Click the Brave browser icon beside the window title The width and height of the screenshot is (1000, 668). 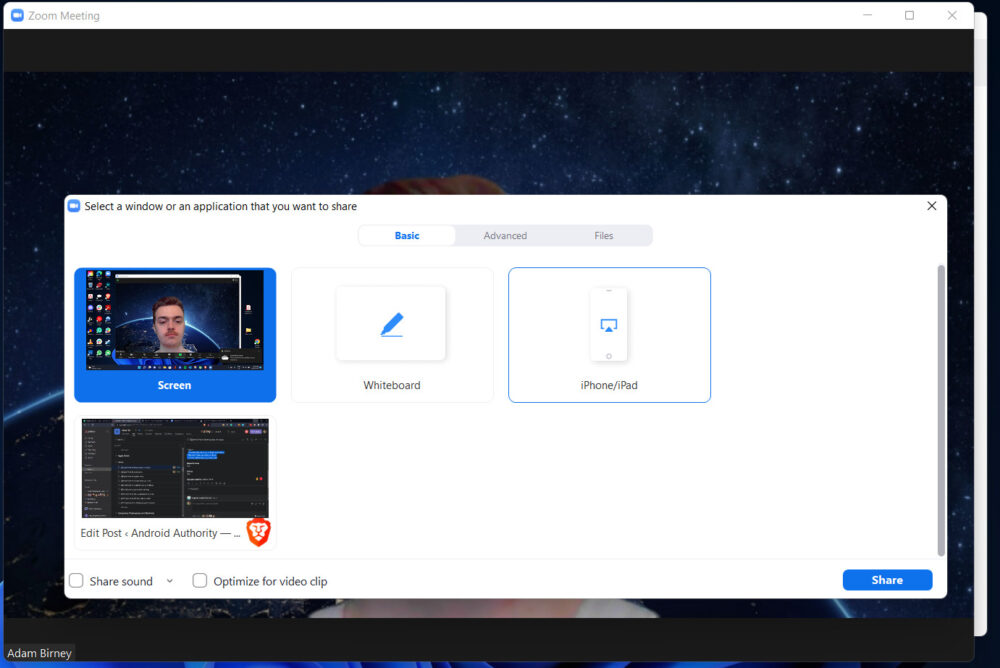point(258,532)
